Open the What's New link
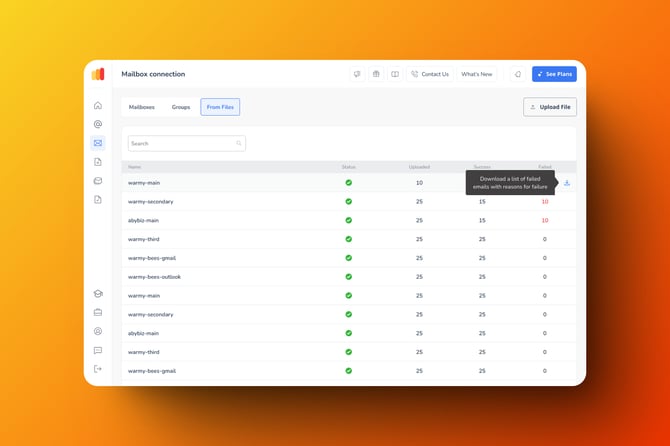Image resolution: width=670 pixels, height=446 pixels. click(x=477, y=74)
